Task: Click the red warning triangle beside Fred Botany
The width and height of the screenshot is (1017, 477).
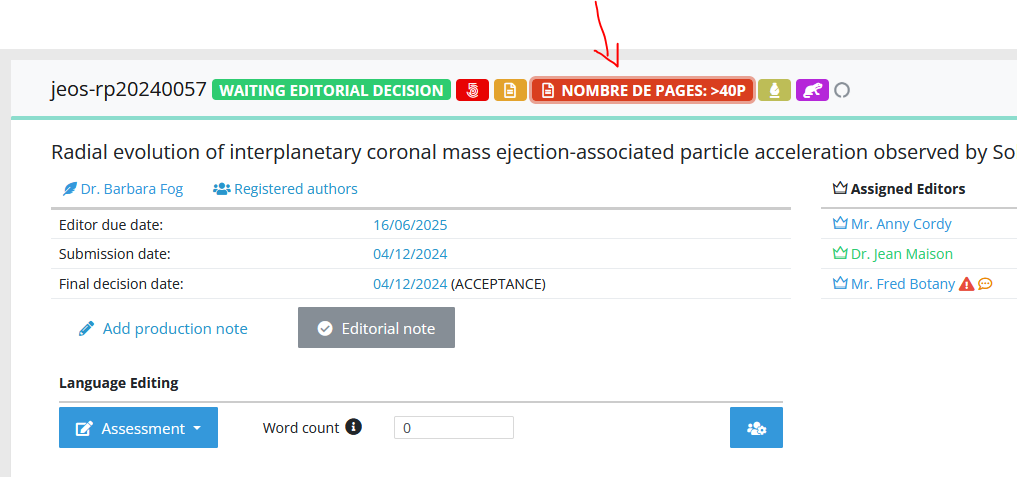Action: pyautogui.click(x=966, y=284)
